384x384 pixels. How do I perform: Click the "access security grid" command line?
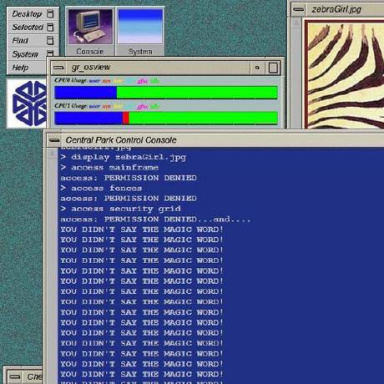[x=121, y=209]
